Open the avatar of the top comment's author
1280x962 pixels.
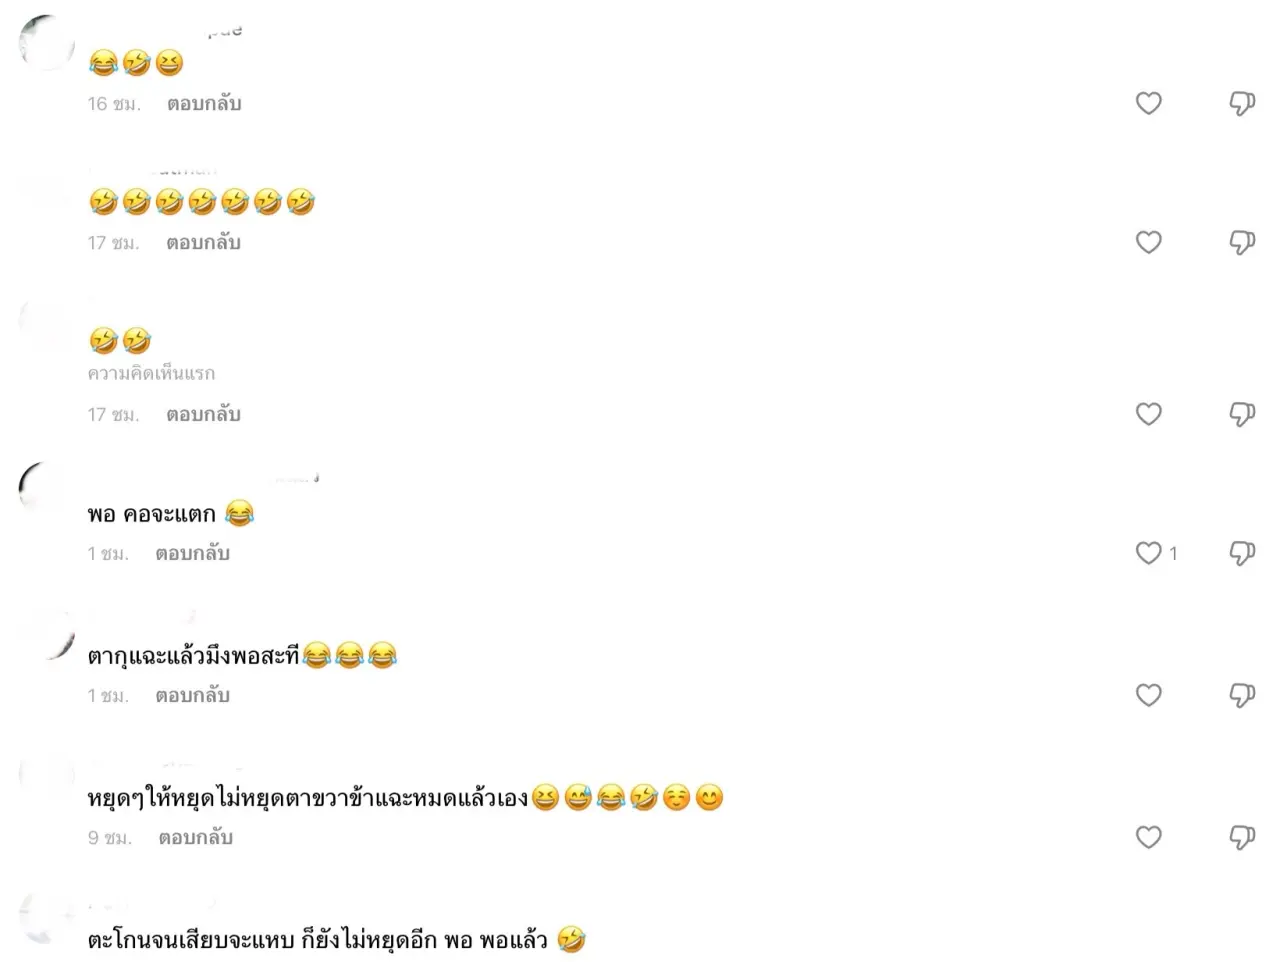click(46, 42)
